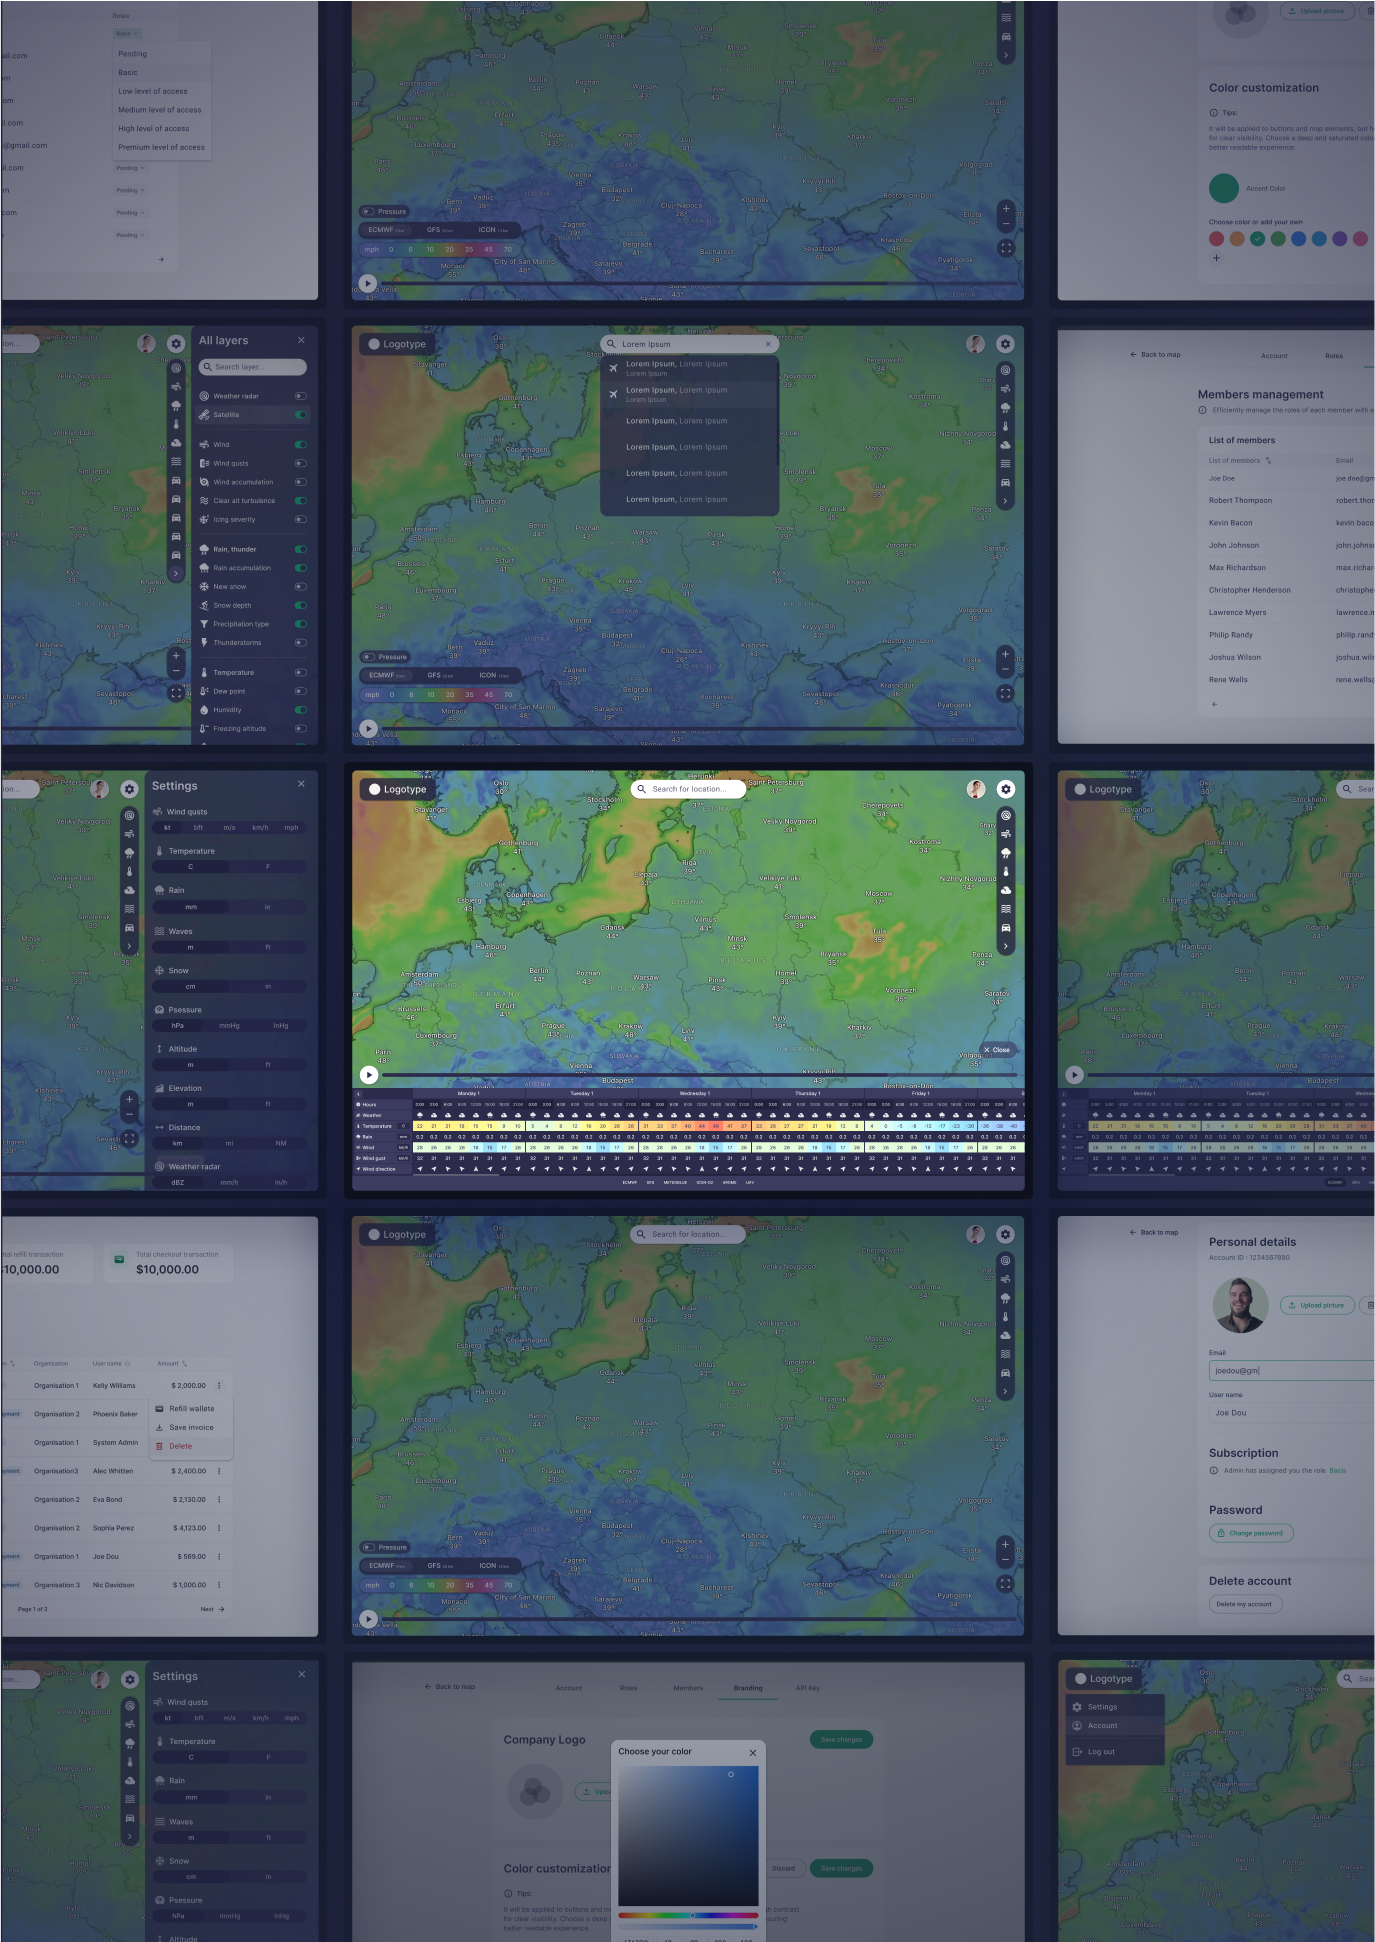The height and width of the screenshot is (1942, 1375).
Task: Open settings gear in the bright center map
Action: coord(1005,789)
